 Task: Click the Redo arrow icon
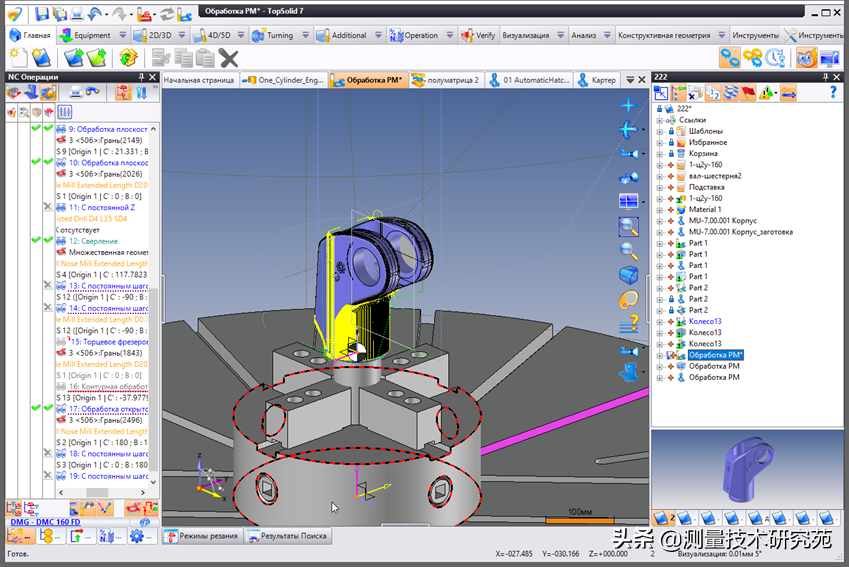(x=119, y=14)
